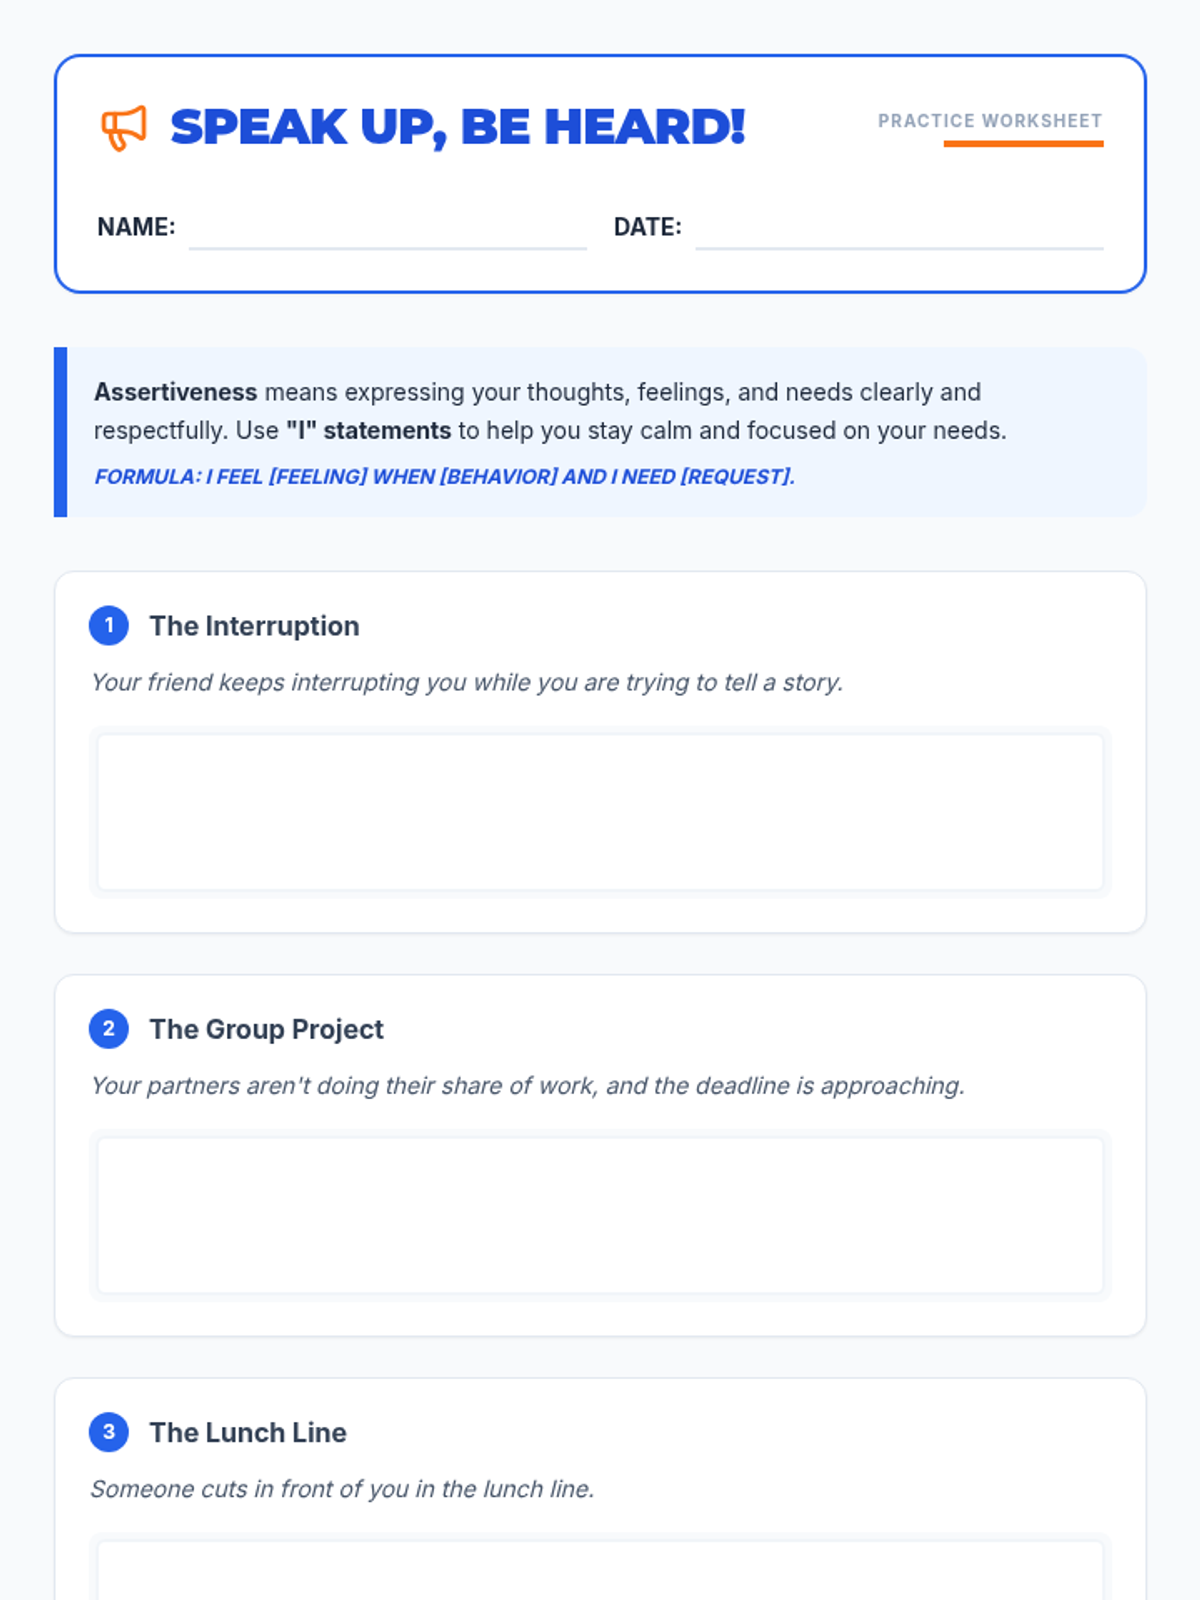Click the number 3 badge
The width and height of the screenshot is (1200, 1600).
point(109,1432)
